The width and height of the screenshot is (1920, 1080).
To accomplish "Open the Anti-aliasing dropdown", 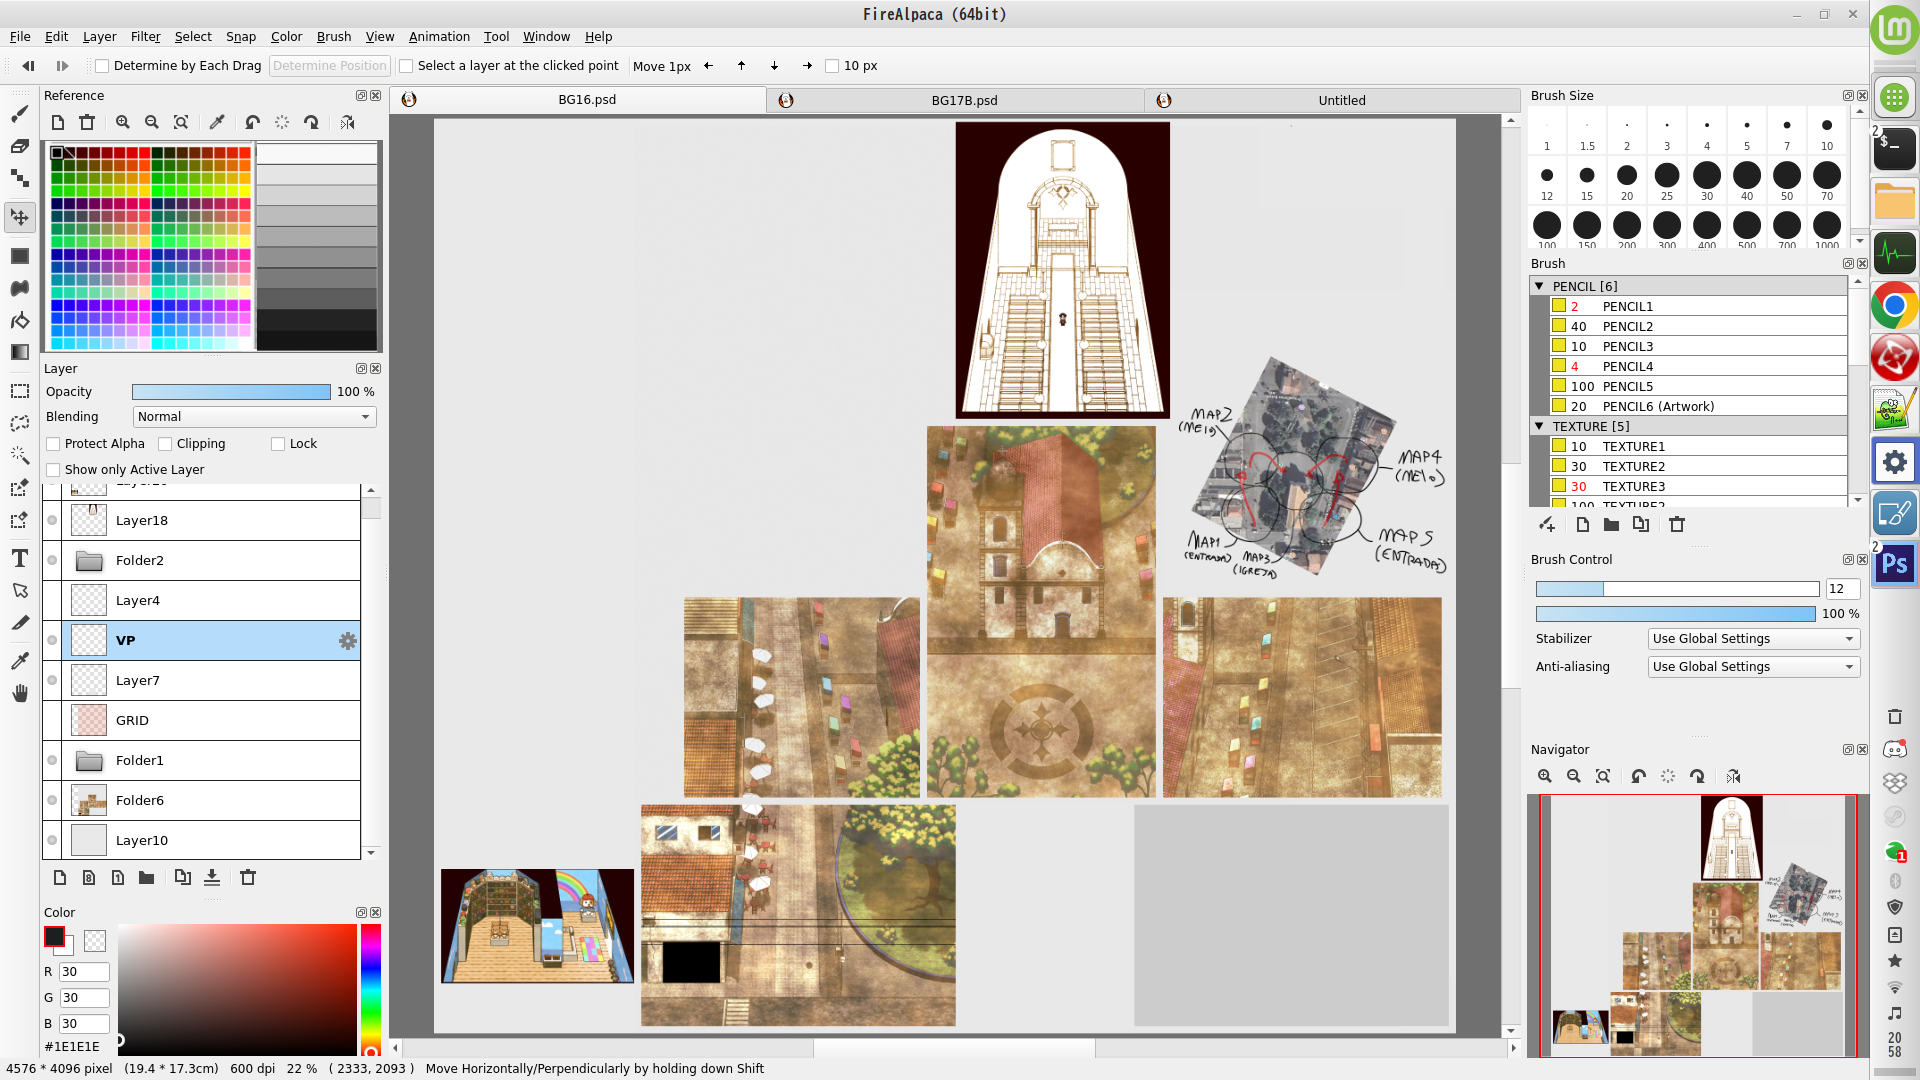I will 1753,667.
